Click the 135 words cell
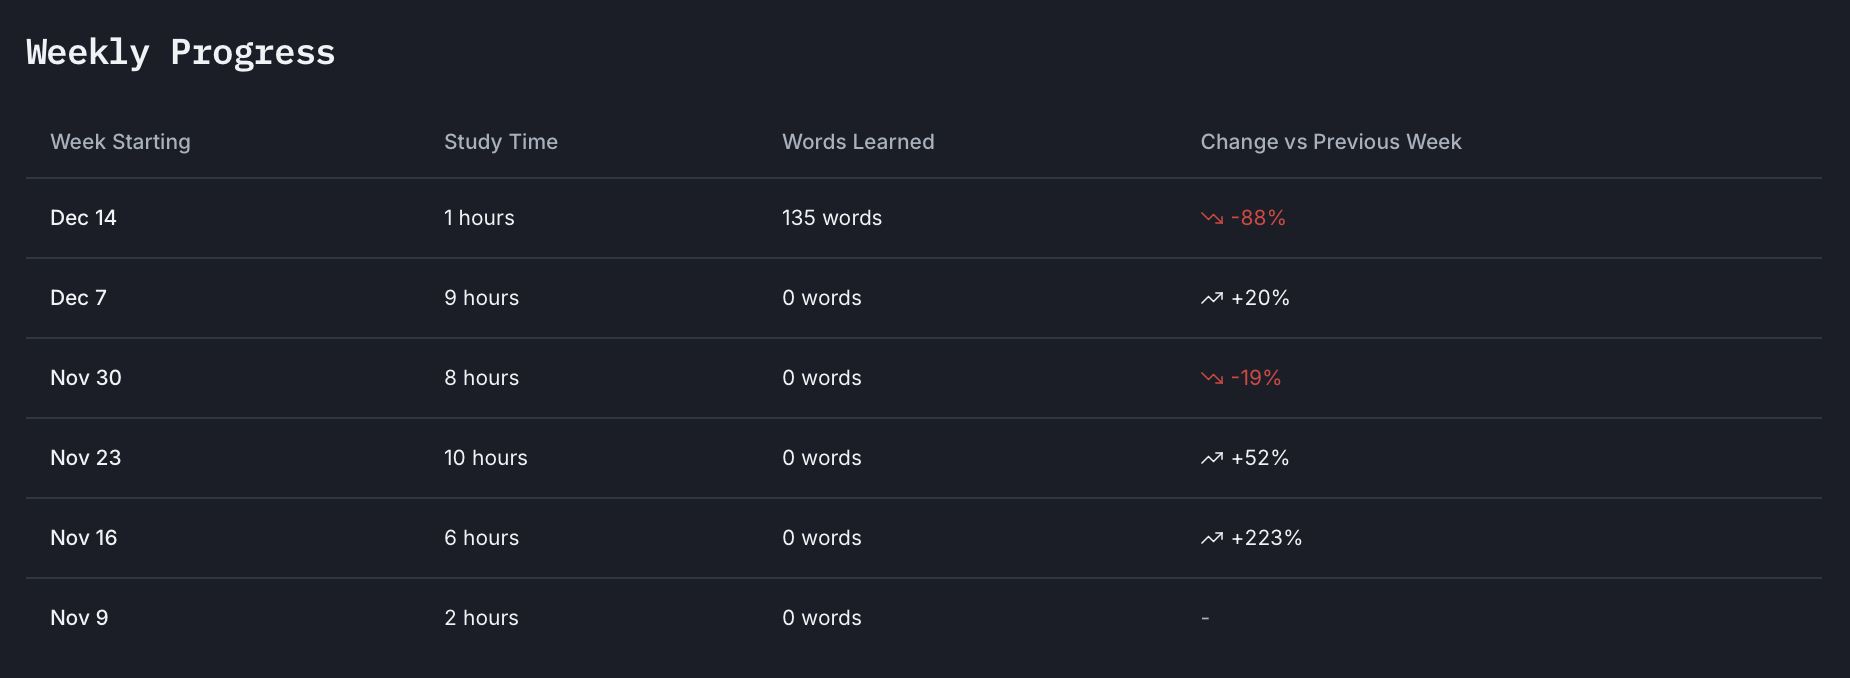This screenshot has width=1850, height=678. pos(832,218)
